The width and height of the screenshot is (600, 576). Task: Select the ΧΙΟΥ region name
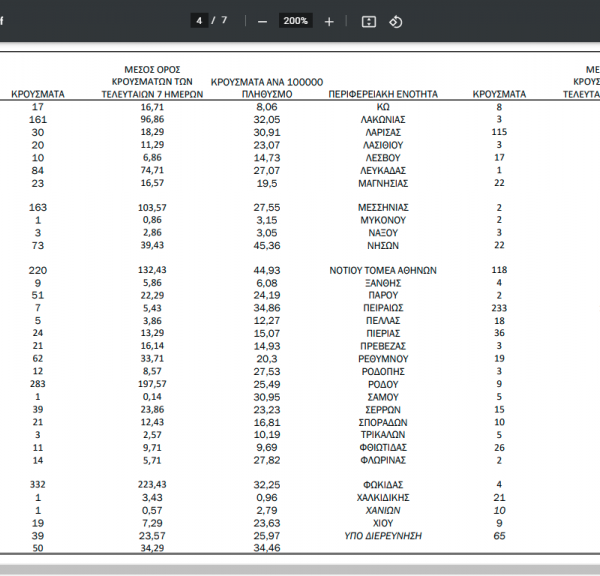383,523
